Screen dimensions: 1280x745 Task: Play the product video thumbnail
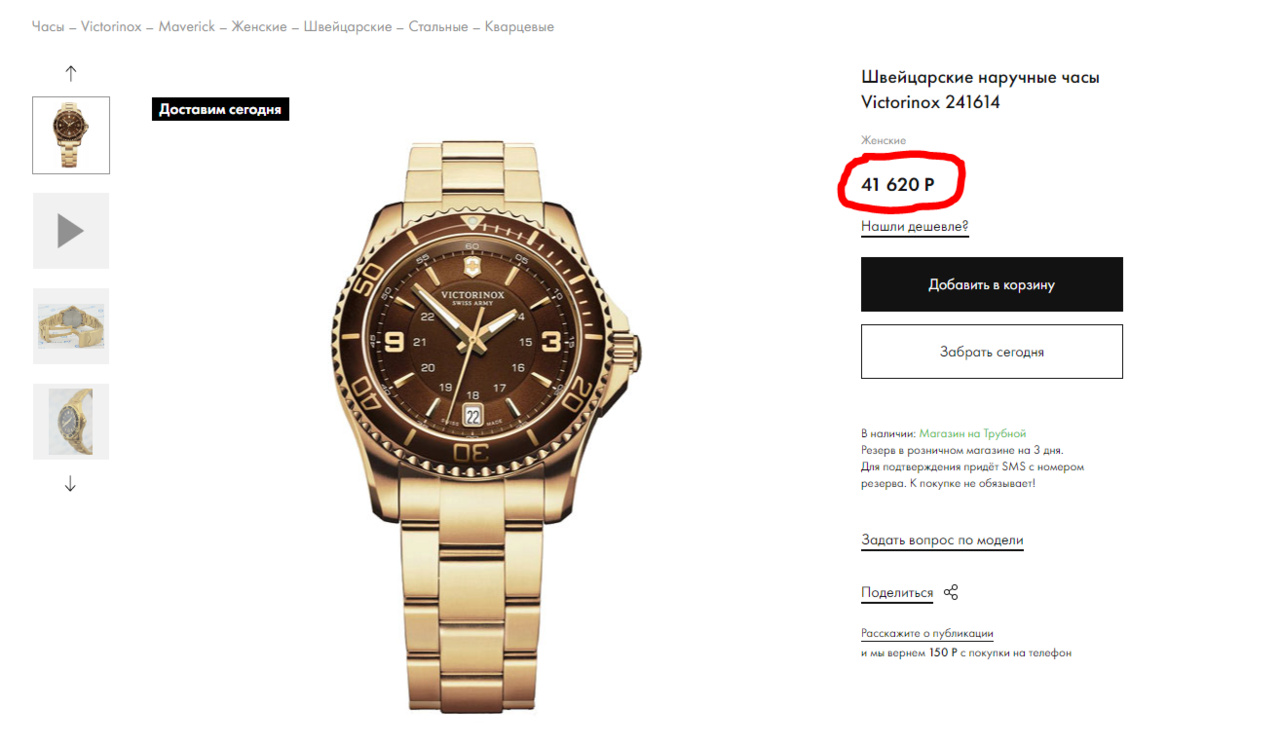71,231
